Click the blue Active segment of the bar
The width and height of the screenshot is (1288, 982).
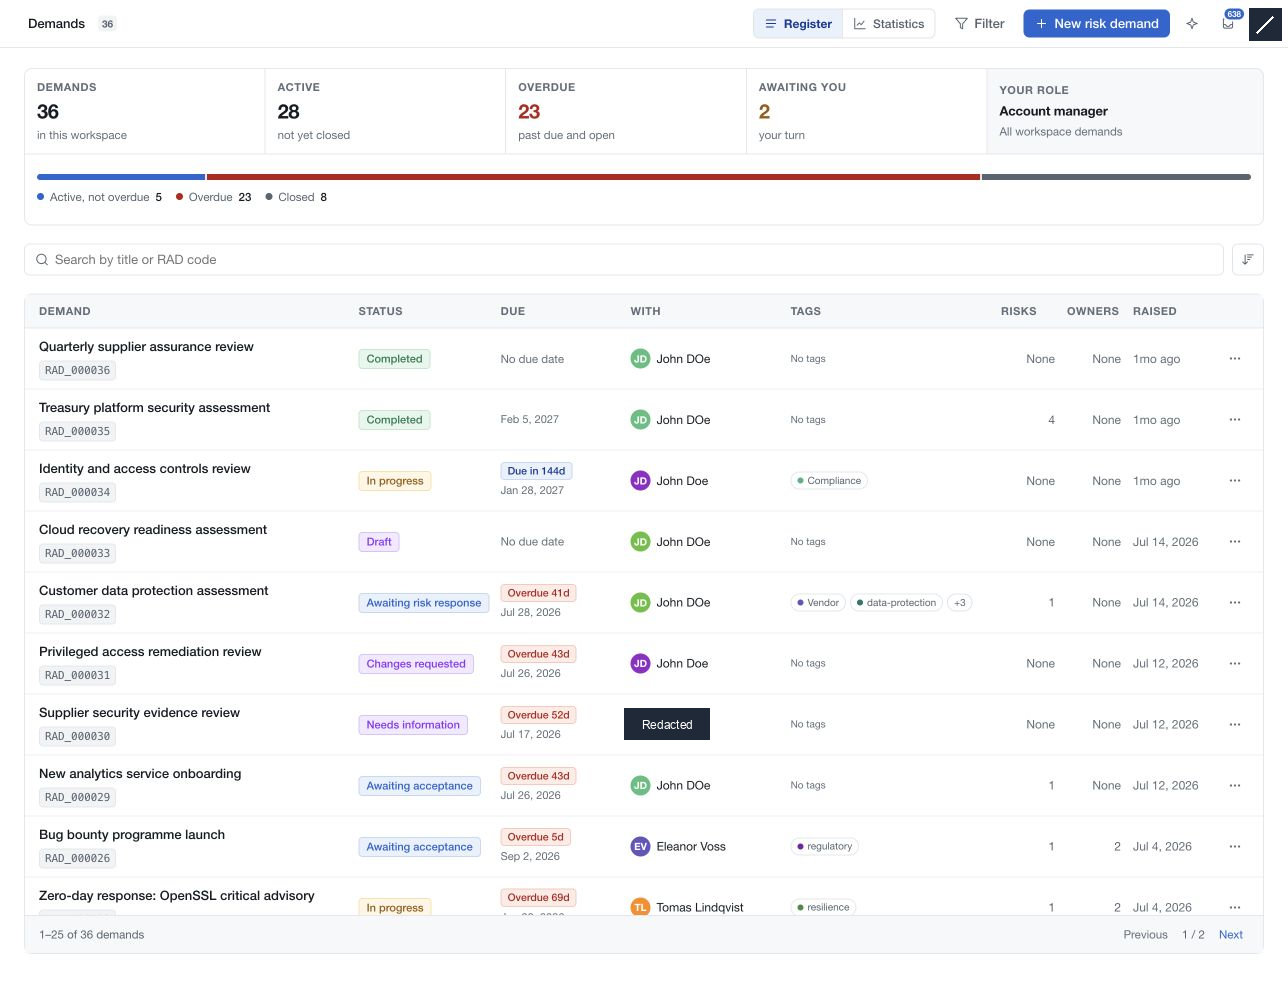click(121, 177)
